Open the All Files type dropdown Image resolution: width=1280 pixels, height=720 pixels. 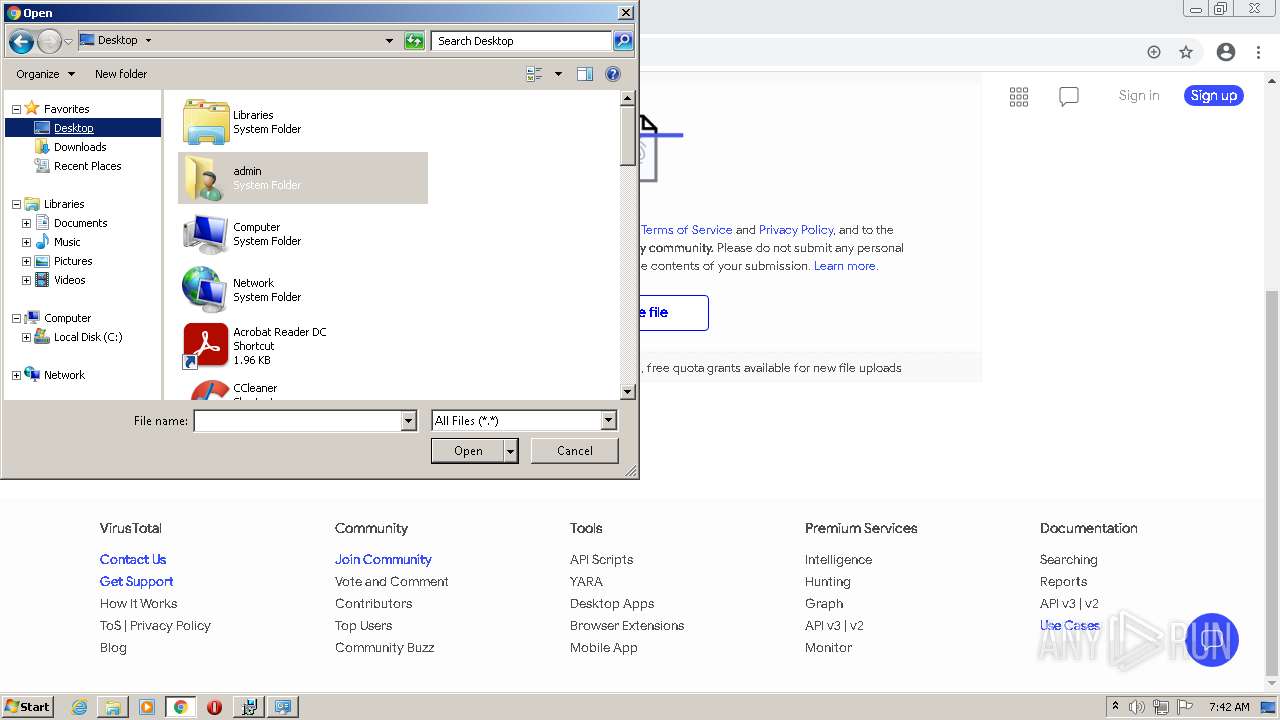point(608,421)
